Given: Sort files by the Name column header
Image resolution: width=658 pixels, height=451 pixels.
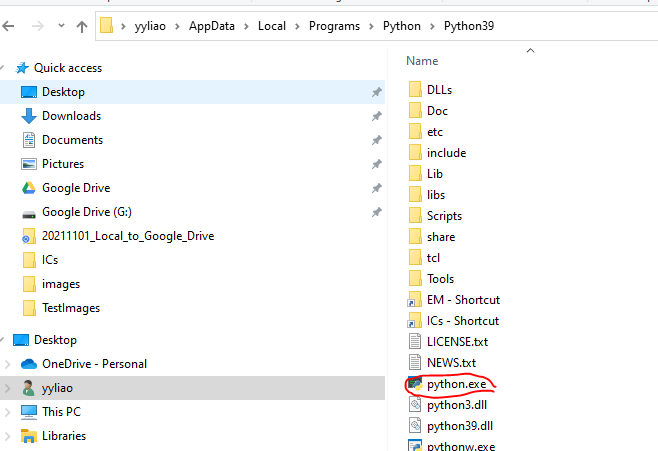Looking at the screenshot, I should (x=422, y=61).
